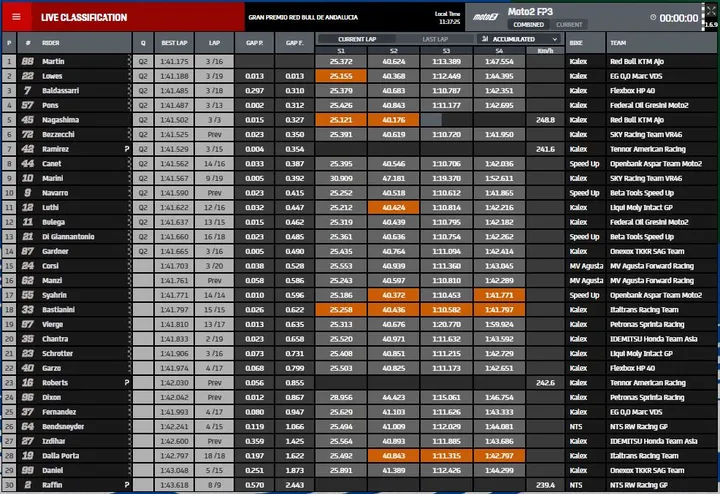Click the Km/h column header
Image resolution: width=720 pixels, height=494 pixels.
545,51
